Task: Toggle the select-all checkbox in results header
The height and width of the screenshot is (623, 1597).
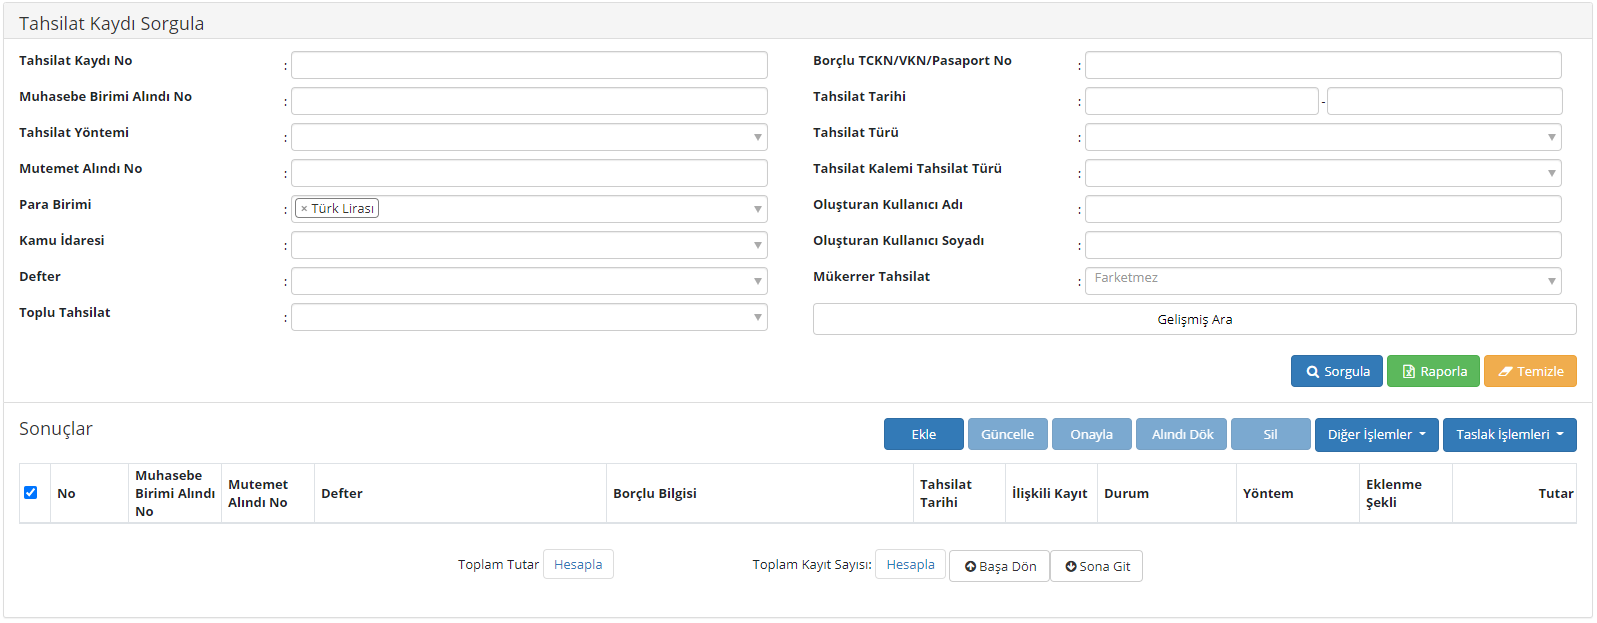Action: tap(30, 492)
